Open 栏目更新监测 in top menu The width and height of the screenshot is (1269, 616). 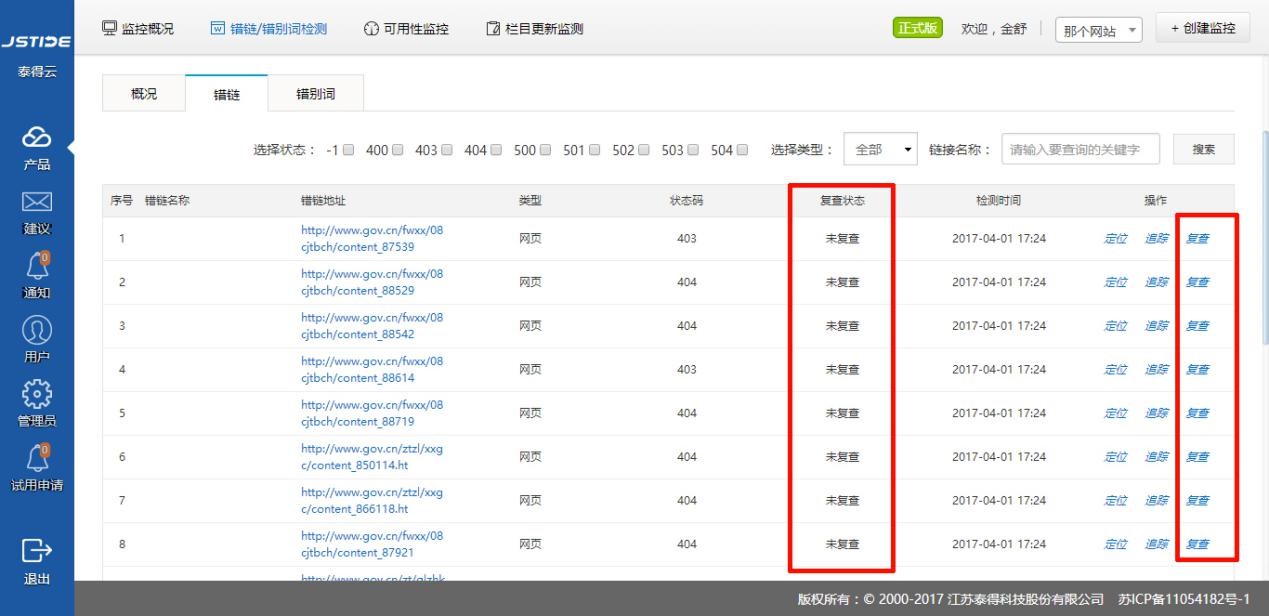tap(544, 28)
